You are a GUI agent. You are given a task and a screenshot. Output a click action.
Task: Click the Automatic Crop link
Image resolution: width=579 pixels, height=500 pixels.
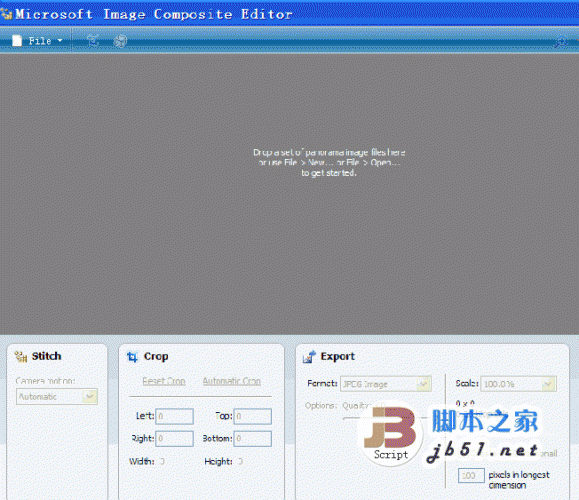232,381
